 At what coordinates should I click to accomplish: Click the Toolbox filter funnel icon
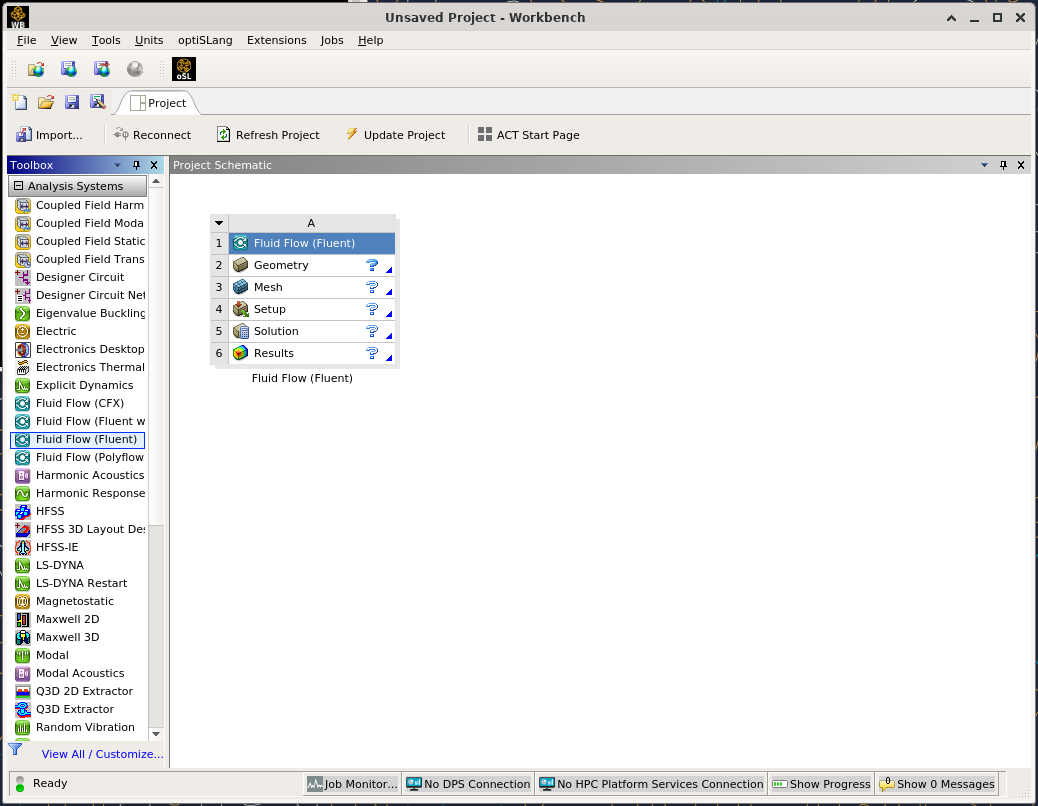click(15, 749)
